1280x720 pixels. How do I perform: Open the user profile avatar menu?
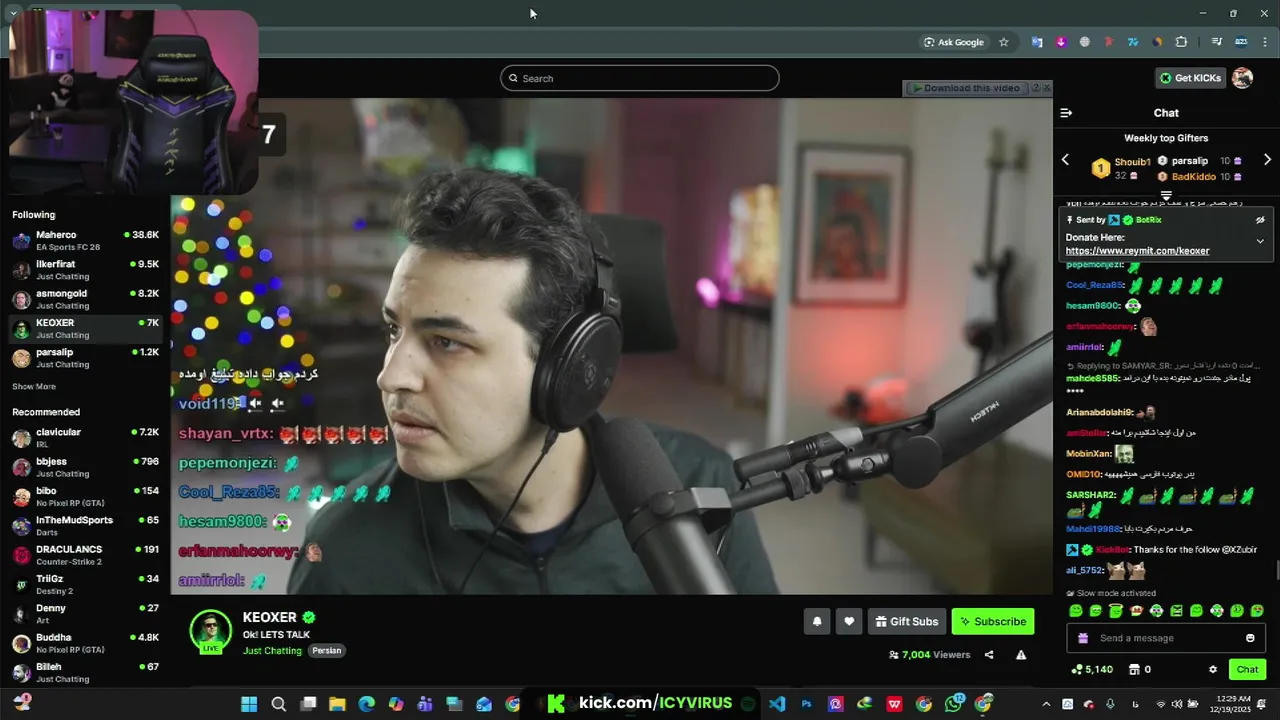coord(1243,78)
